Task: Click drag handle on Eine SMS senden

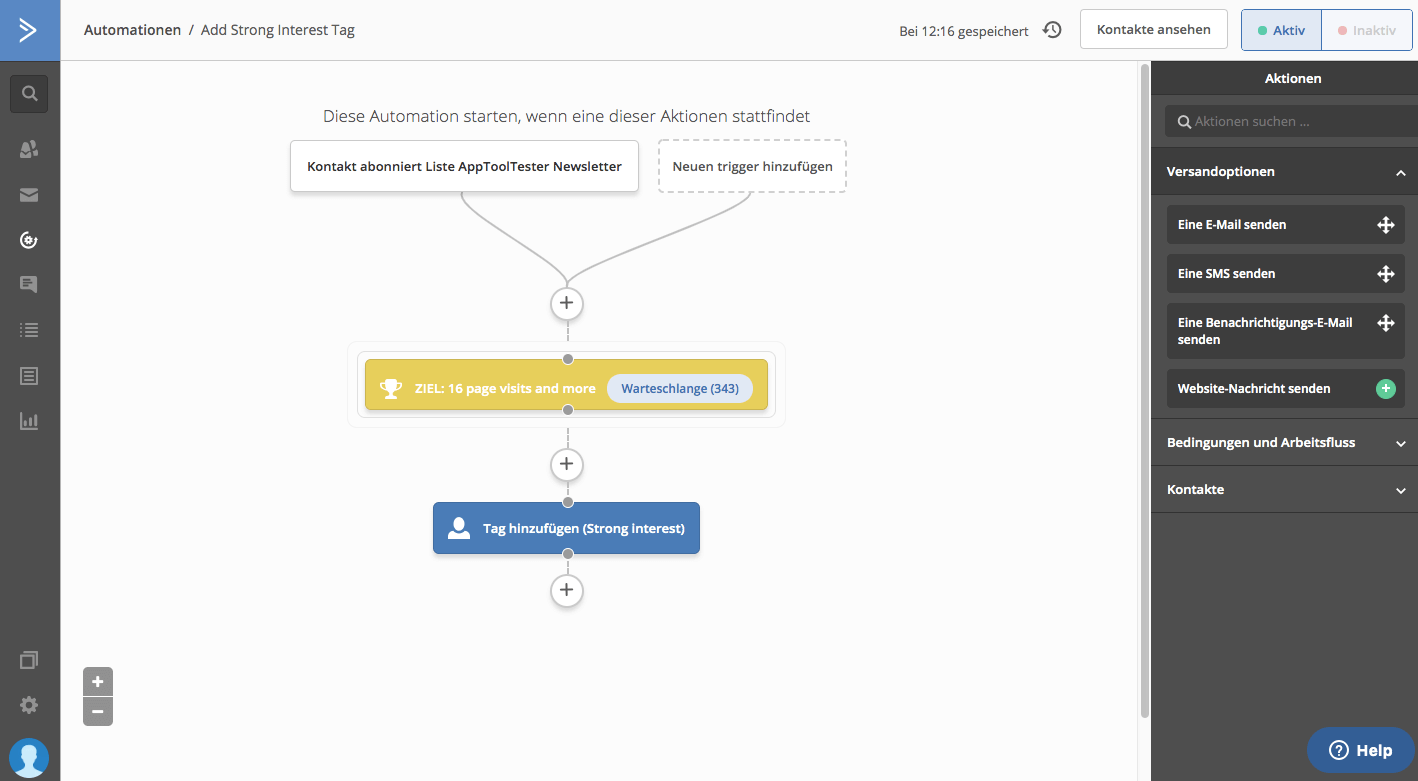Action: pos(1385,274)
